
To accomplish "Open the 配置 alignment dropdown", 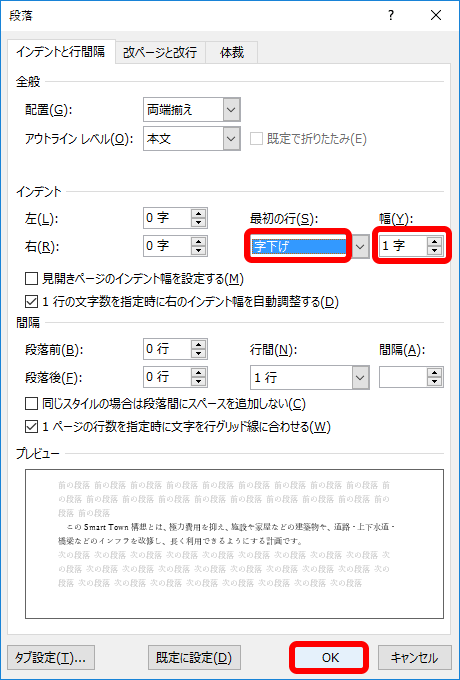I will (x=232, y=110).
